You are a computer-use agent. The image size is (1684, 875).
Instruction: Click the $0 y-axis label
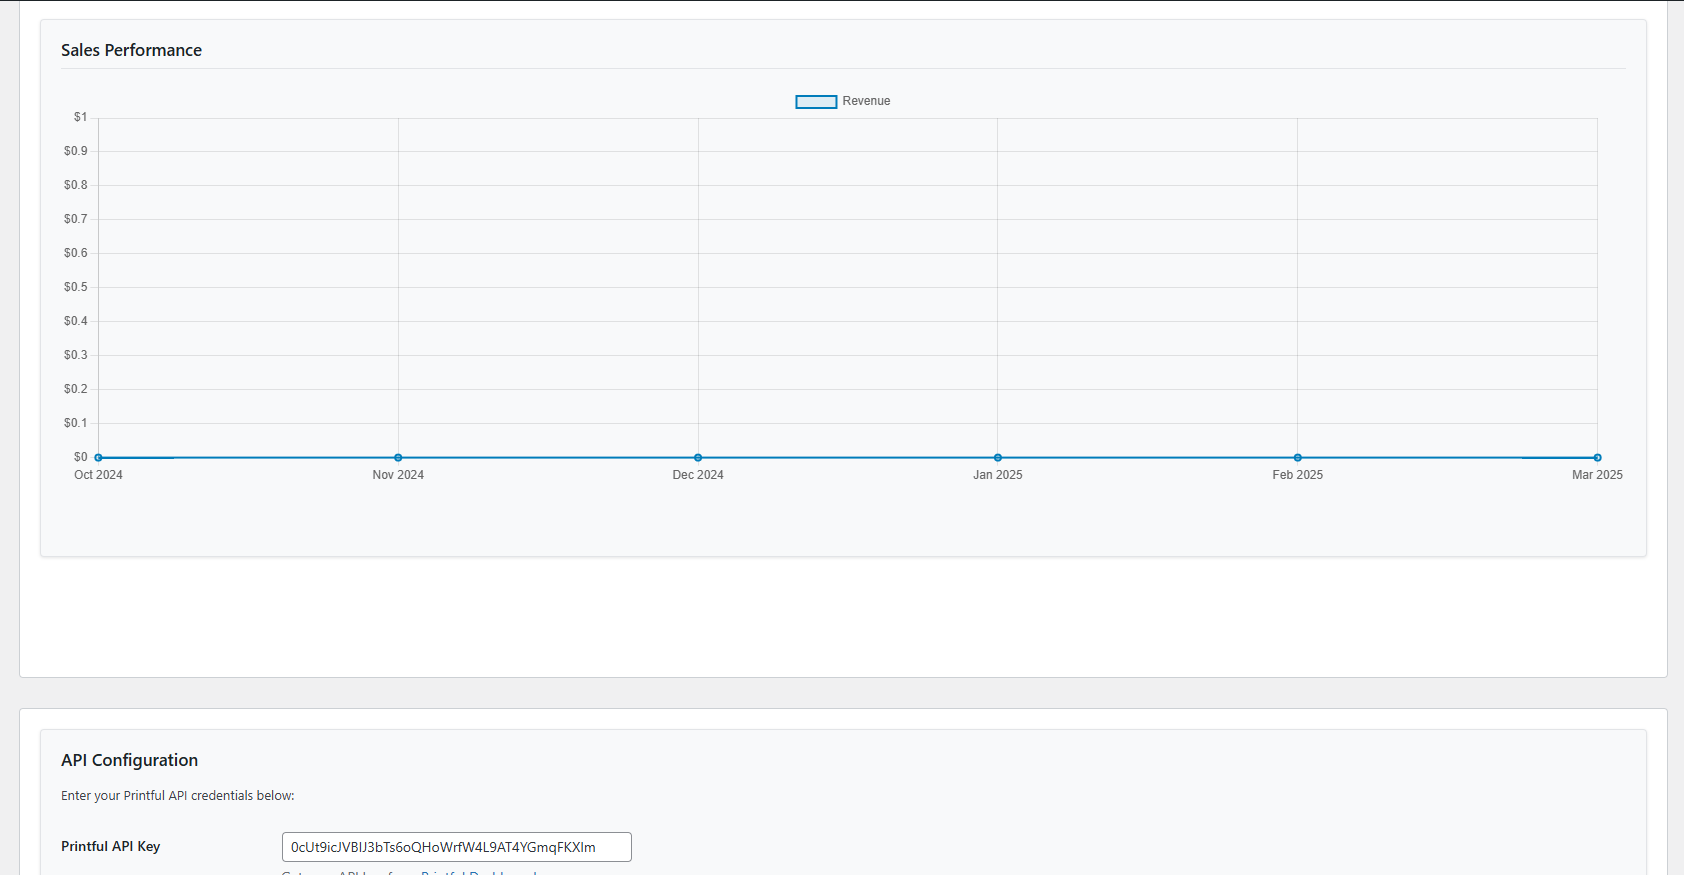(x=80, y=457)
